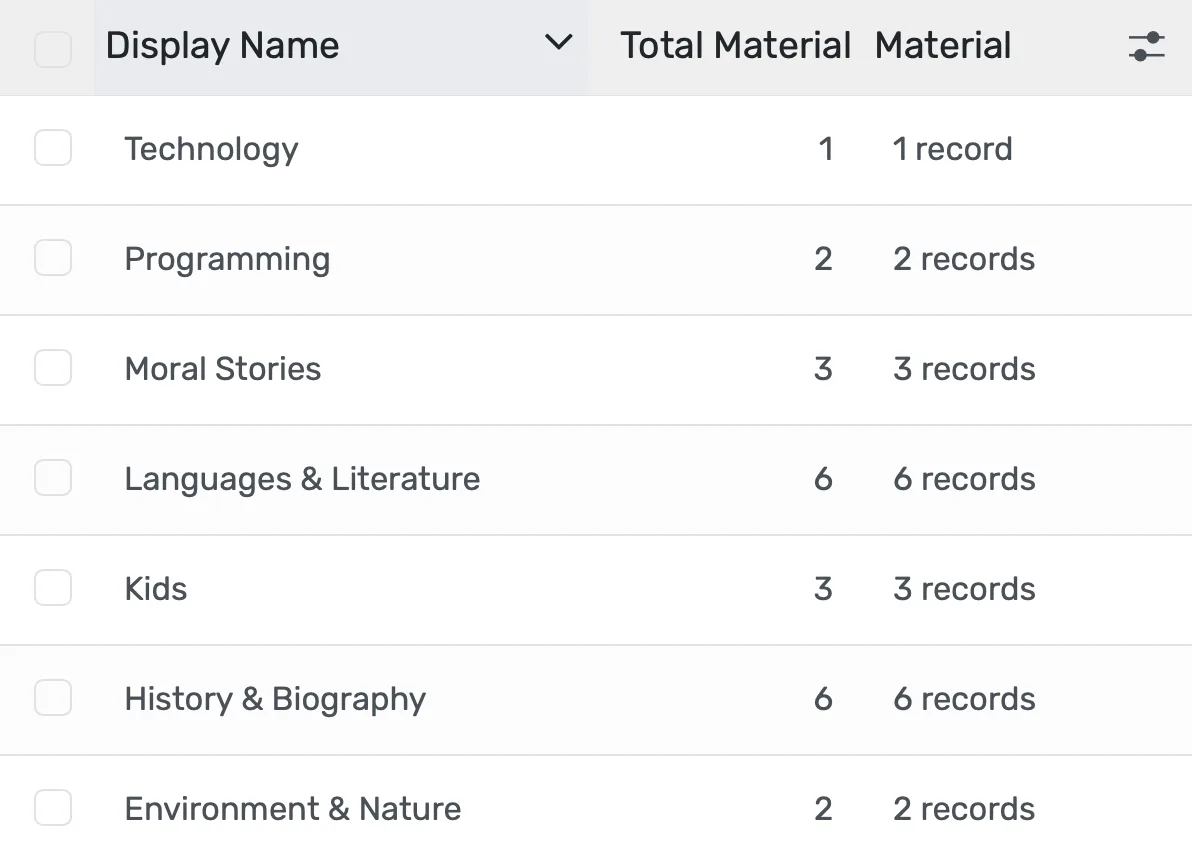Check the Languages & Literature row checkbox

(52, 478)
